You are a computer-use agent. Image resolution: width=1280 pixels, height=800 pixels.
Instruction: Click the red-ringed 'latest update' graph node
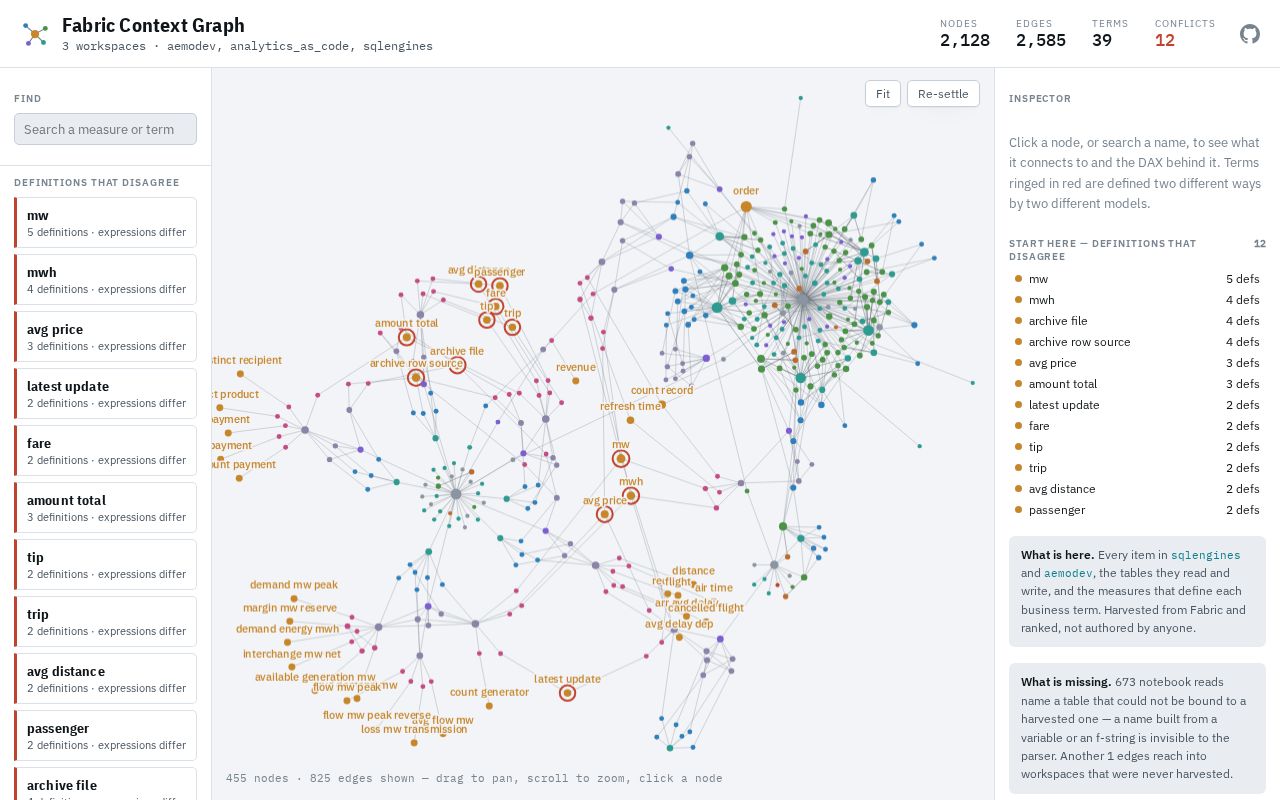[567, 693]
